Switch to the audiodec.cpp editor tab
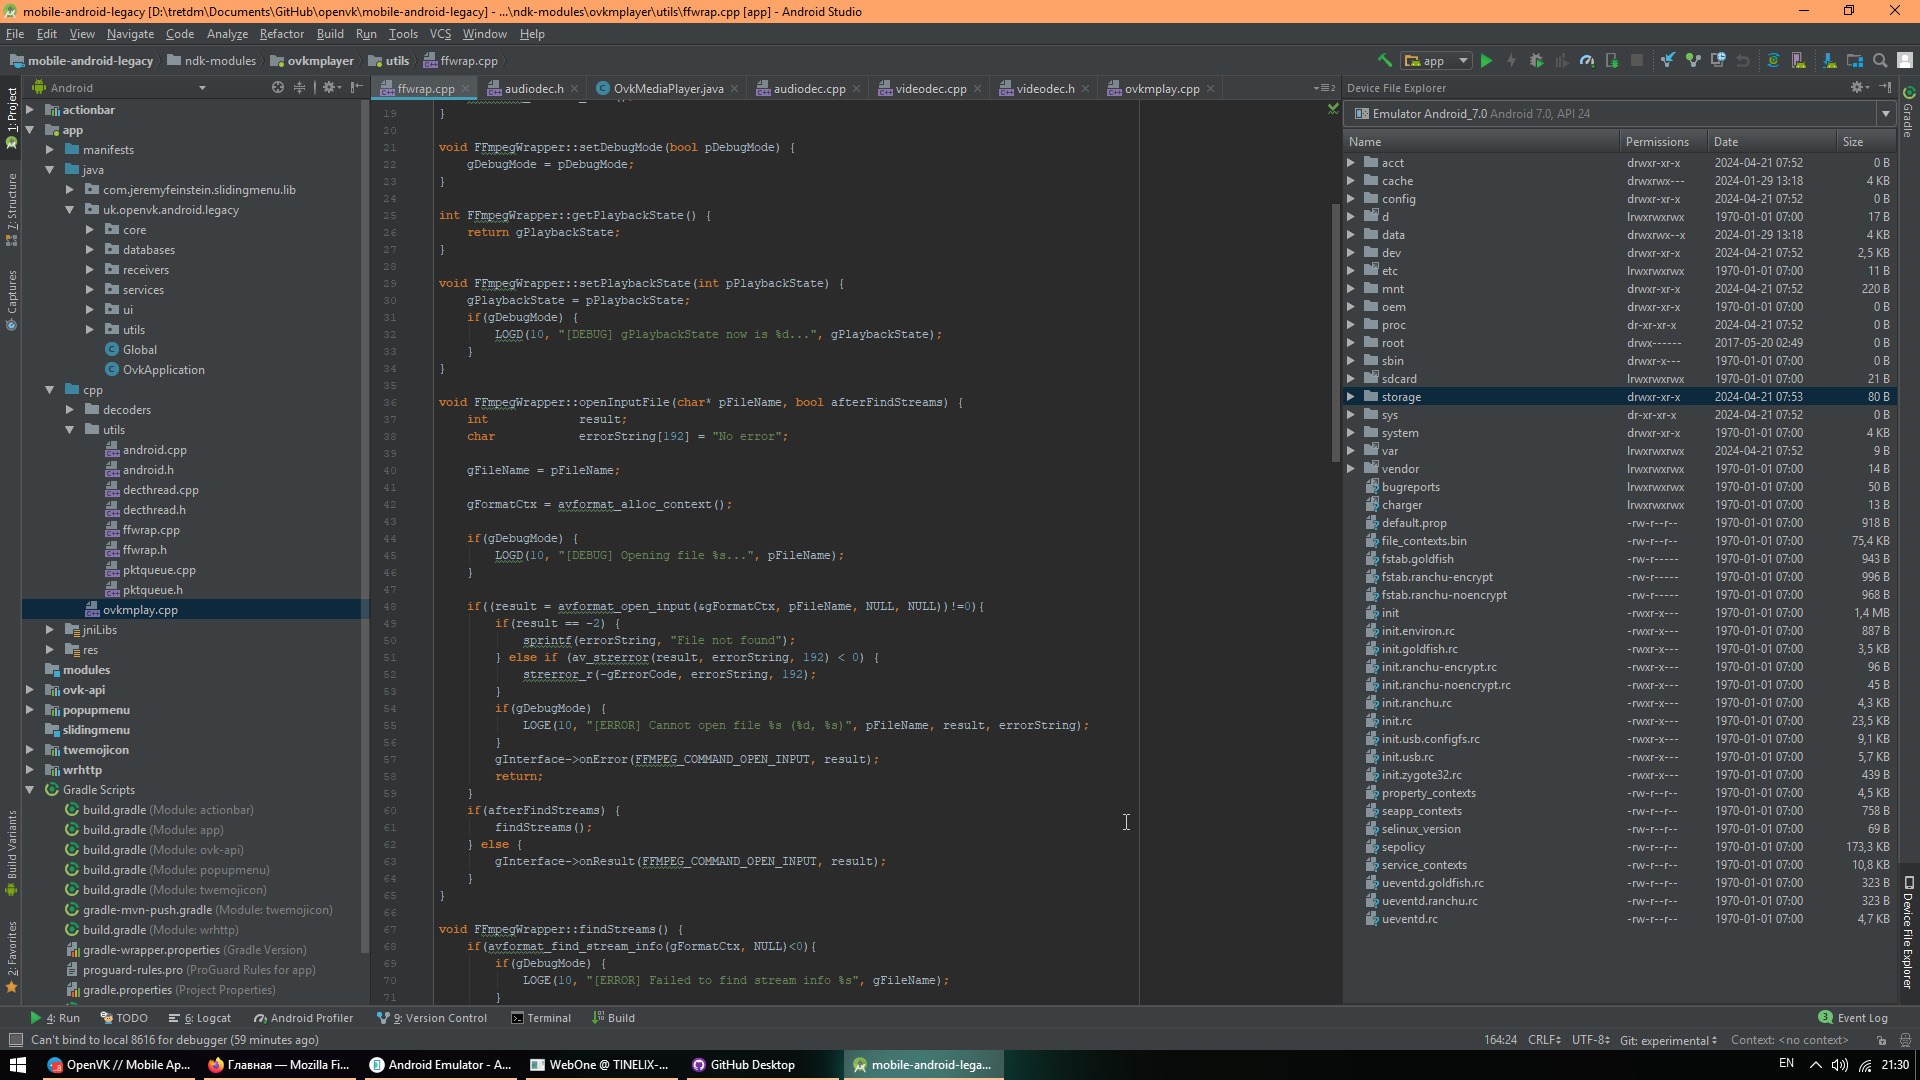 pyautogui.click(x=808, y=89)
